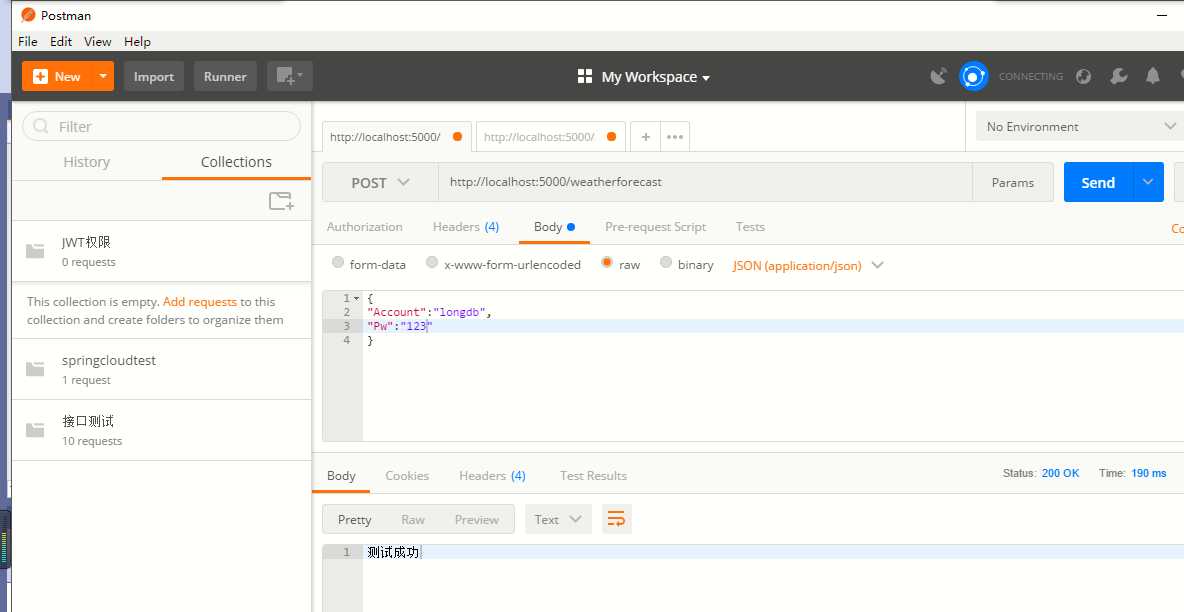Switch to the request Body tab
This screenshot has height=612, width=1184.
click(554, 227)
